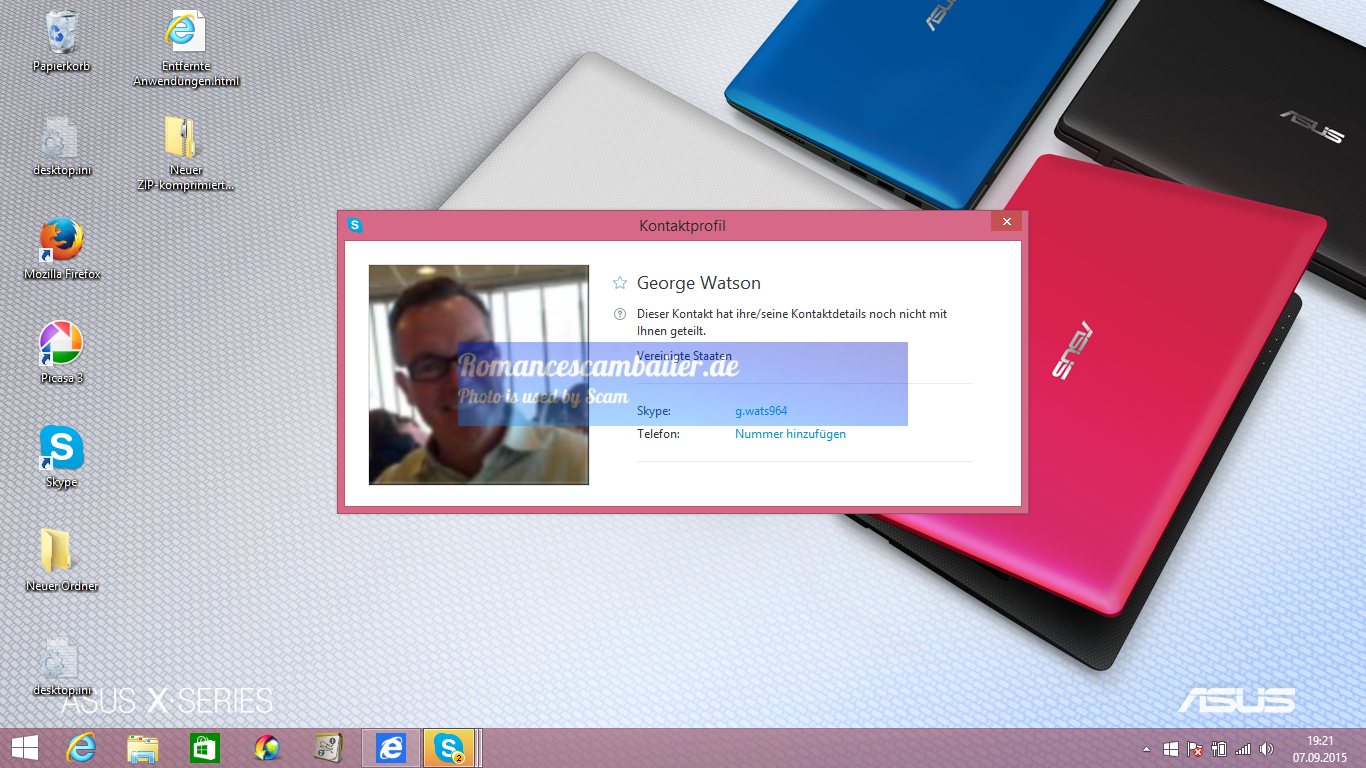Click the George Watson profile picture

click(479, 375)
